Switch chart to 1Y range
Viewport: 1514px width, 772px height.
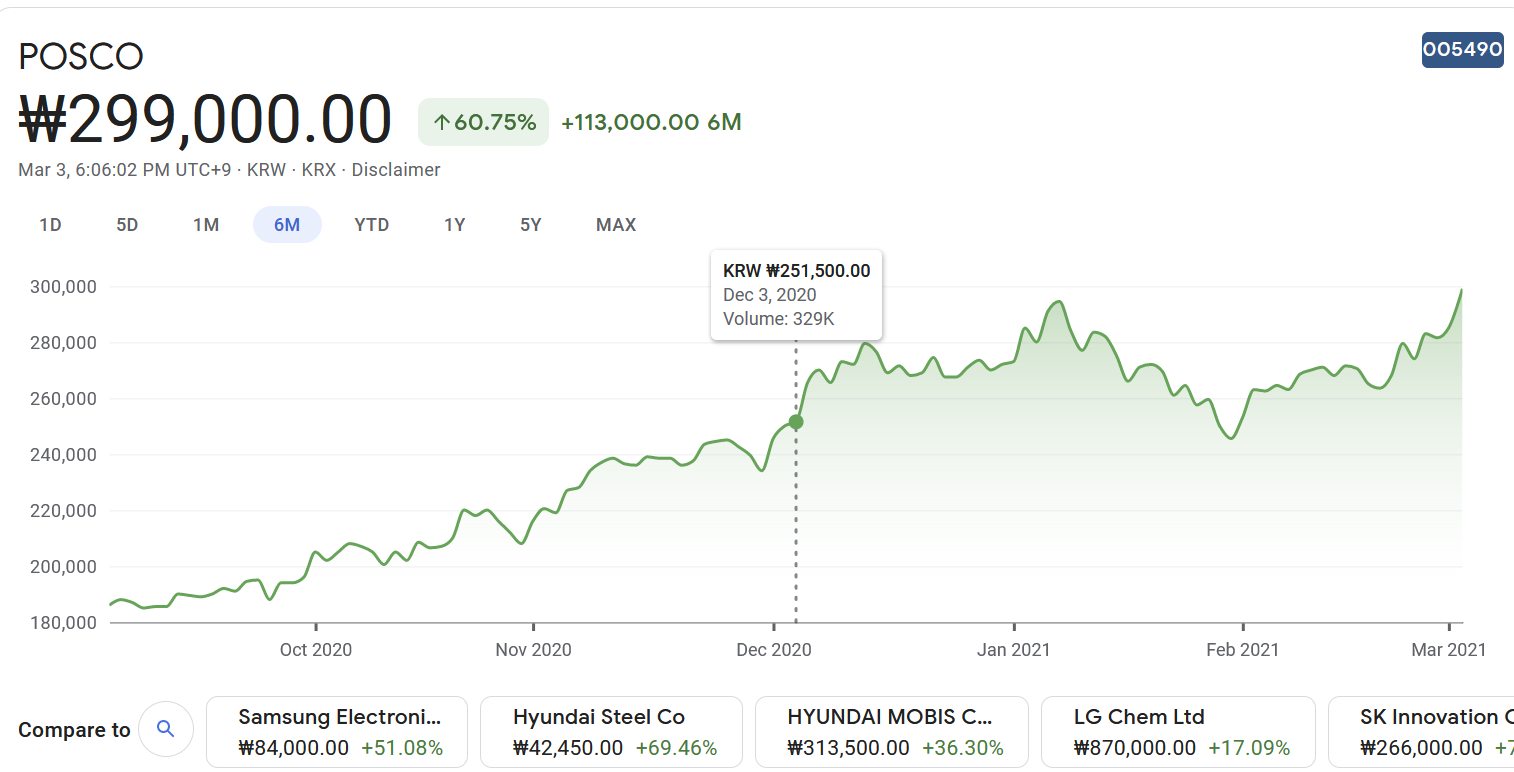pyautogui.click(x=455, y=225)
